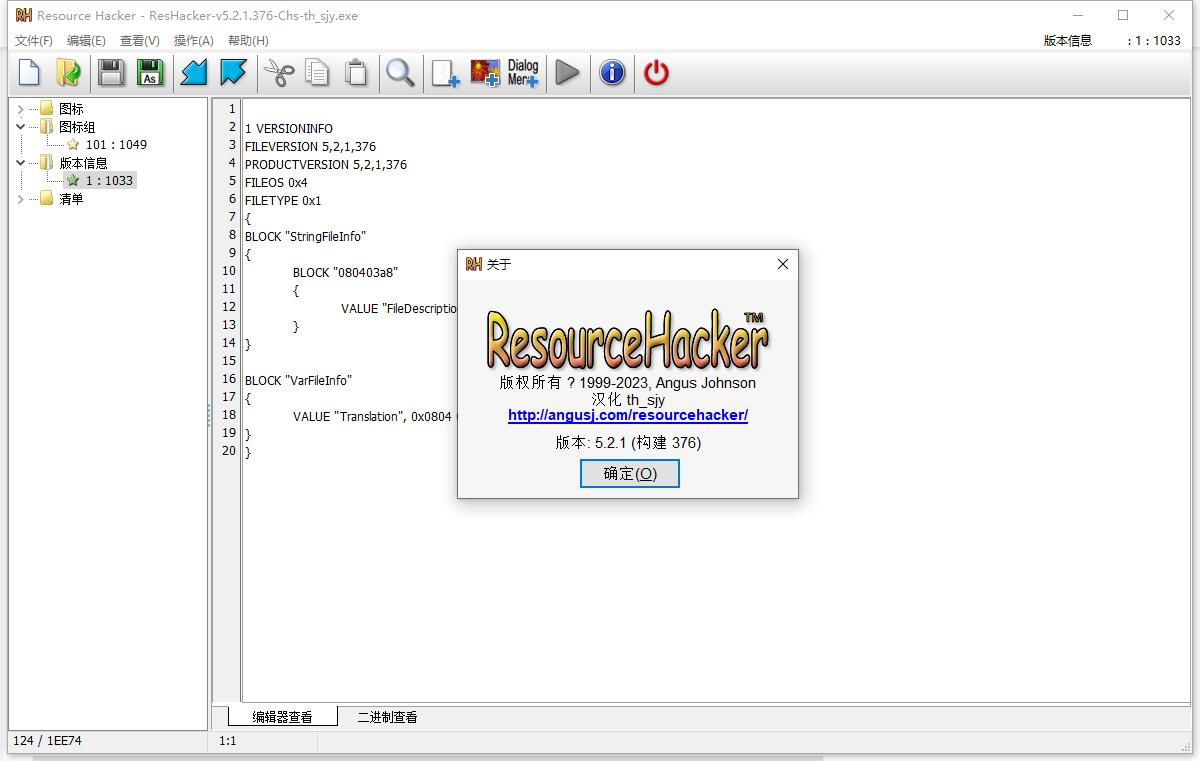
Task: Click the Save As floppy icon
Action: [x=150, y=73]
